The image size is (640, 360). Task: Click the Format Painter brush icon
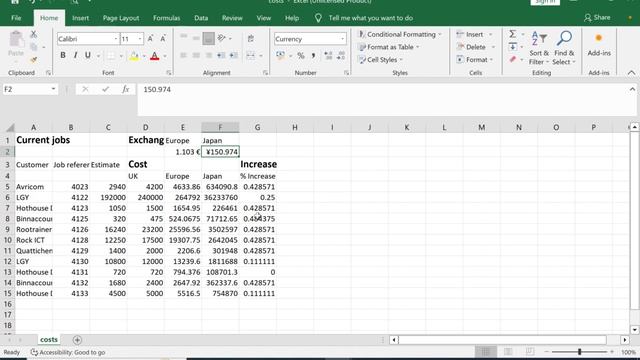[x=34, y=60]
